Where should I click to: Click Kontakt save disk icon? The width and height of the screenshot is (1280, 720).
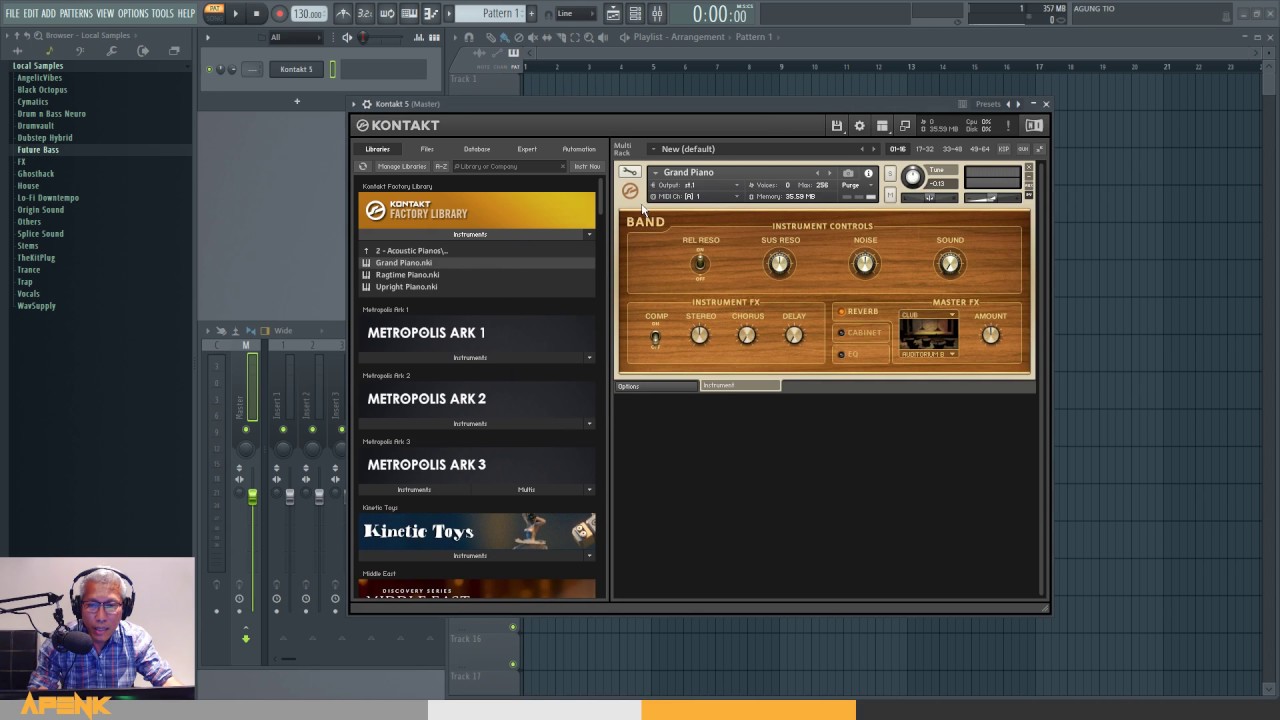837,125
